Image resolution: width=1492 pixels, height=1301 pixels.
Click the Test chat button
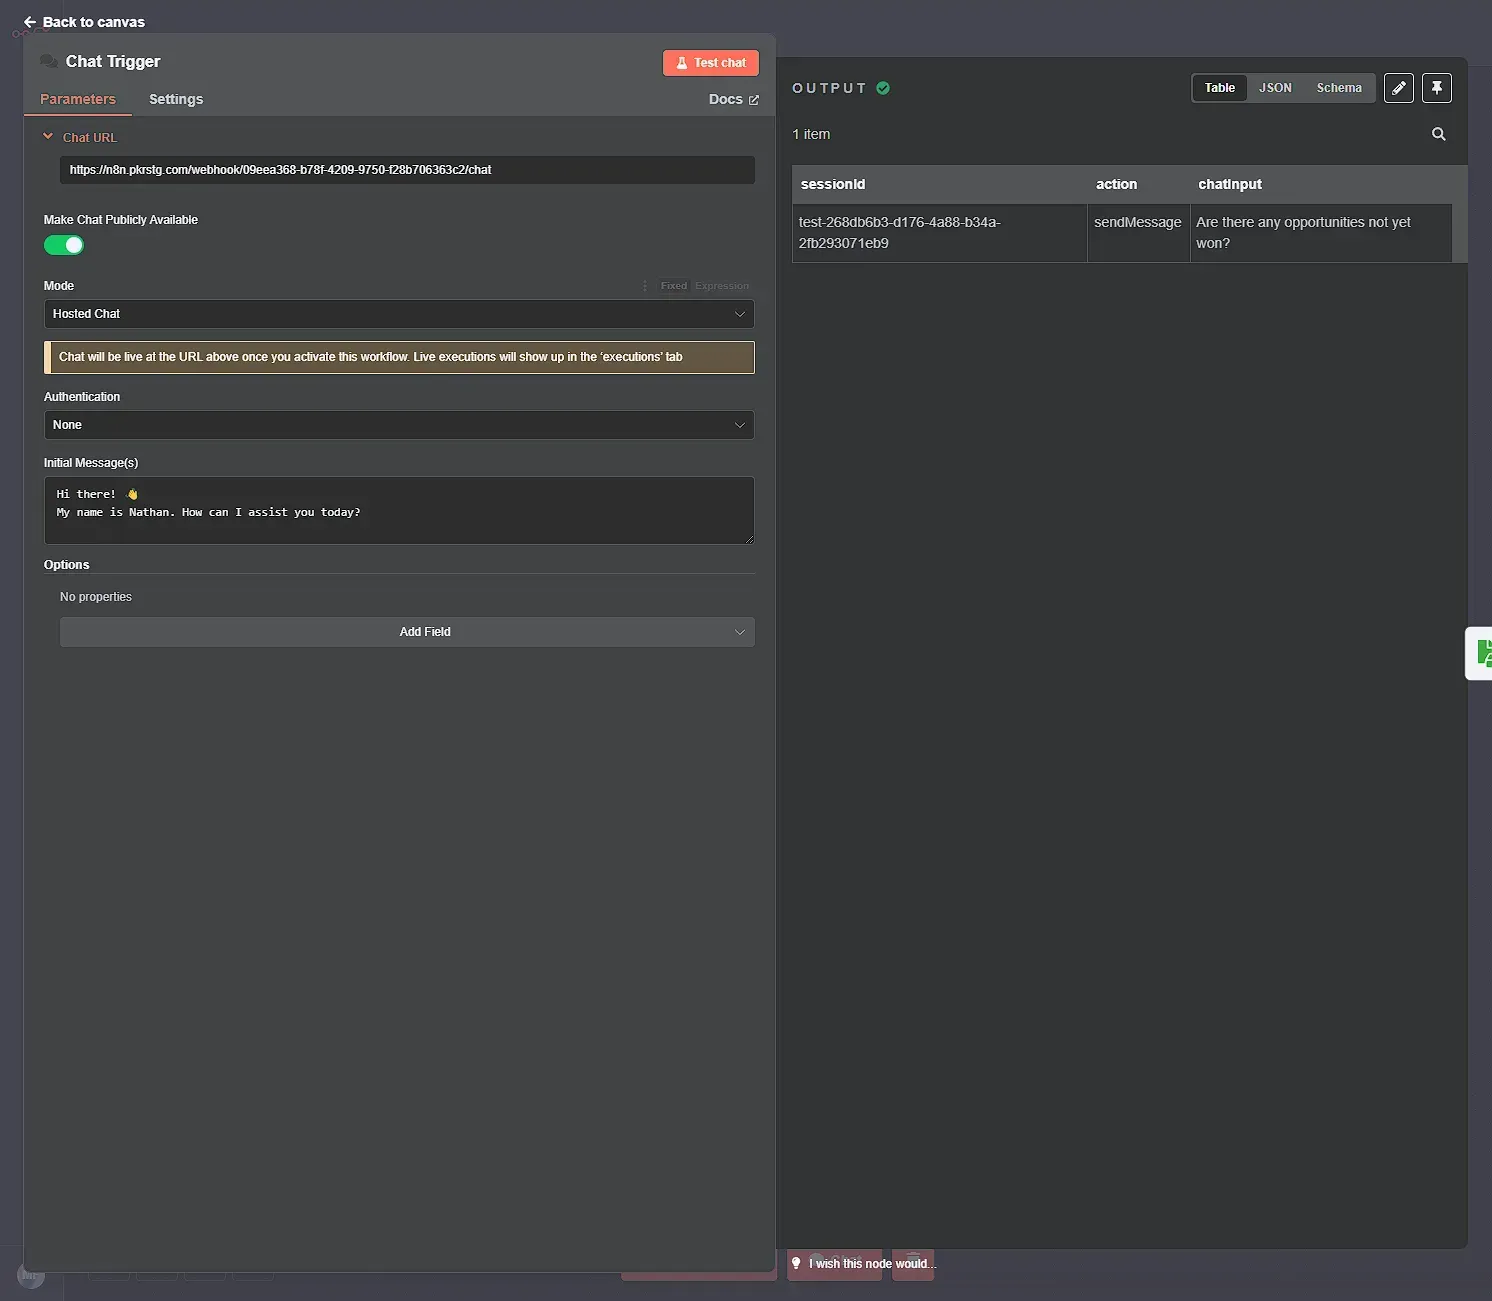(x=711, y=62)
